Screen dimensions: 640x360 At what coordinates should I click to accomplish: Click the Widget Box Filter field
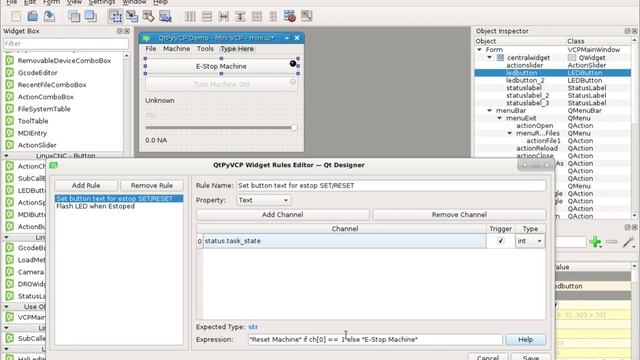coord(65,43)
